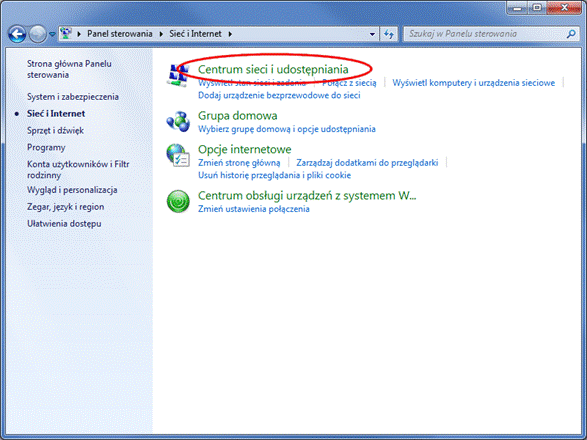Click the Centrum sieci i udostępniania icon
The width and height of the screenshot is (587, 440).
tap(178, 75)
